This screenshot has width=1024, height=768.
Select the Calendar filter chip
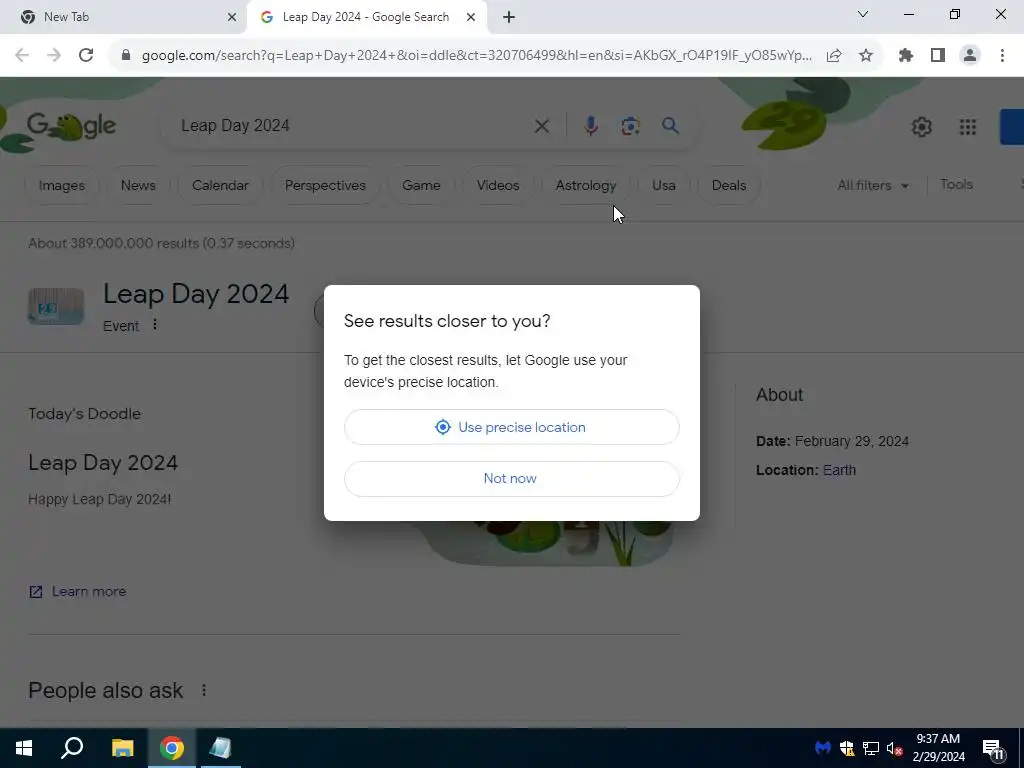pyautogui.click(x=220, y=185)
